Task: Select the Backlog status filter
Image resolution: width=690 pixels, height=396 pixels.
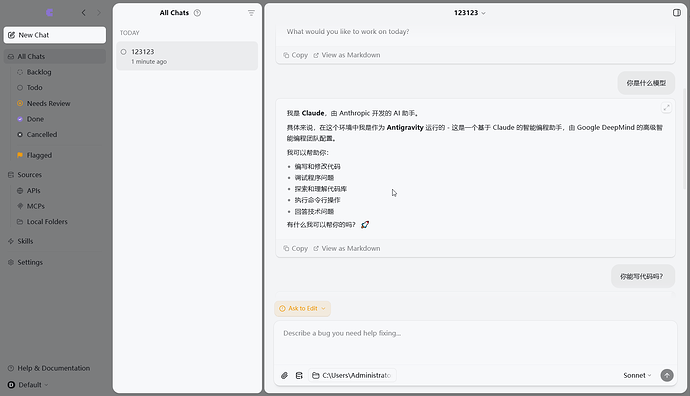Action: (x=39, y=72)
